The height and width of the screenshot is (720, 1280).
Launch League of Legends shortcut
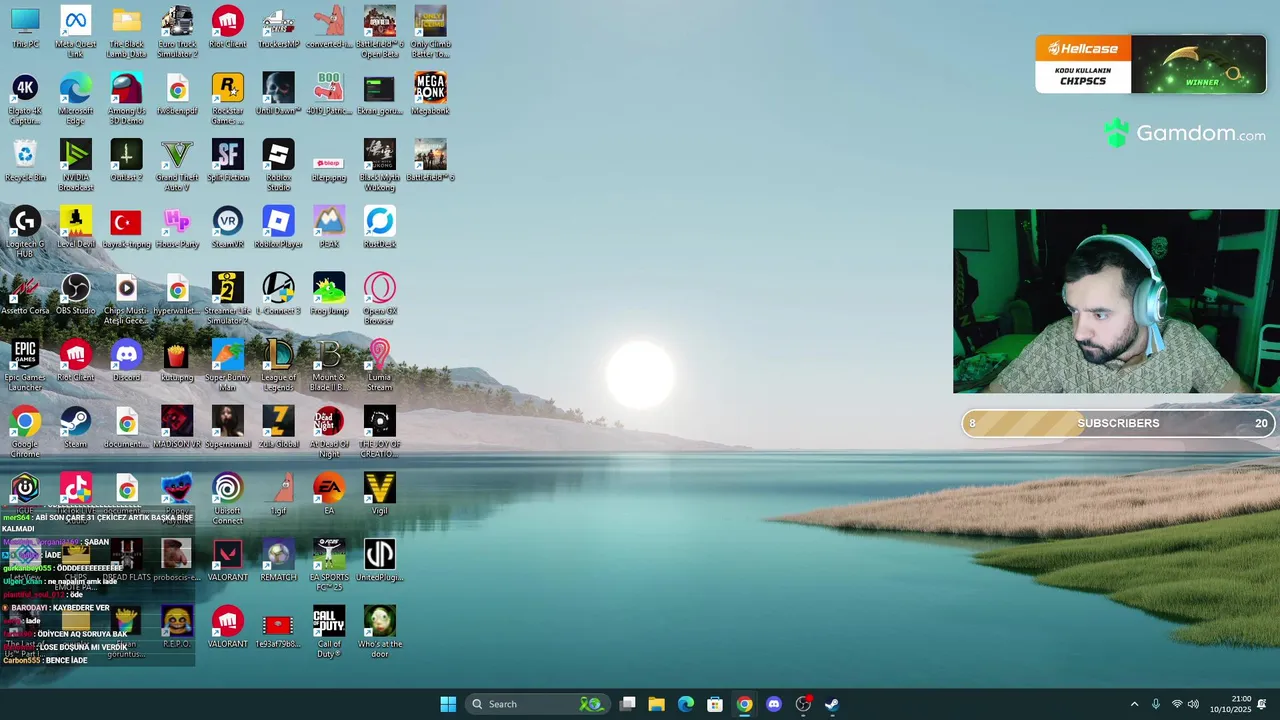click(x=278, y=365)
